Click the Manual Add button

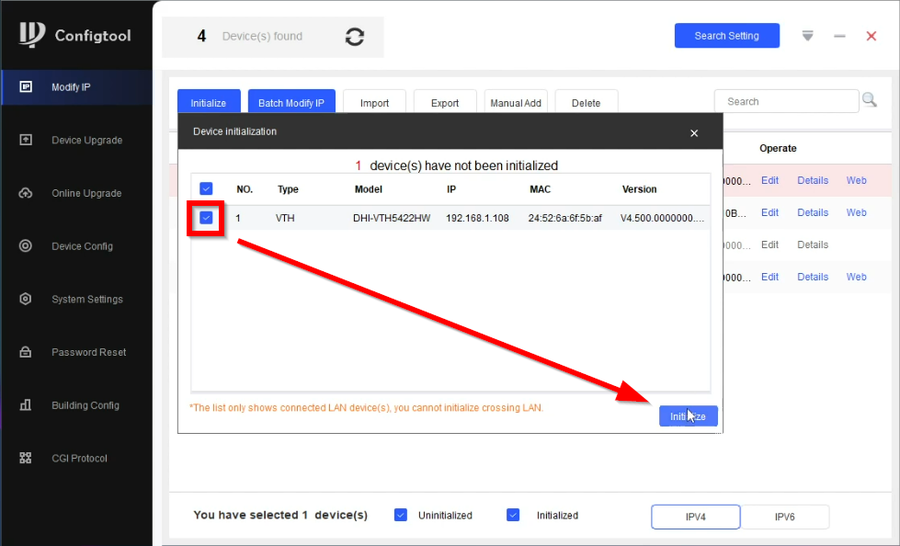tap(515, 102)
